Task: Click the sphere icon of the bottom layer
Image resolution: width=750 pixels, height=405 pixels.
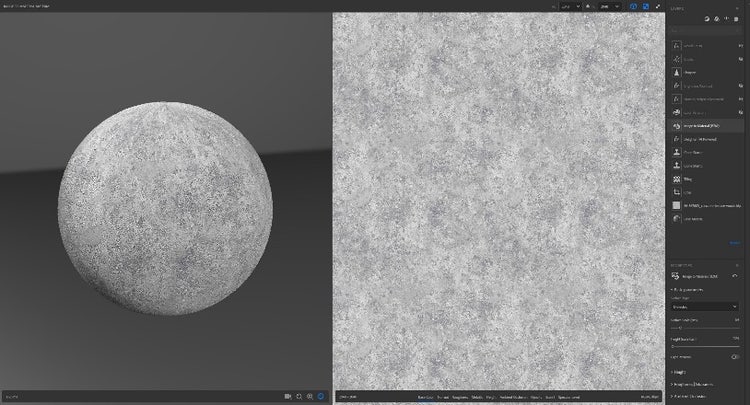Action: point(676,219)
